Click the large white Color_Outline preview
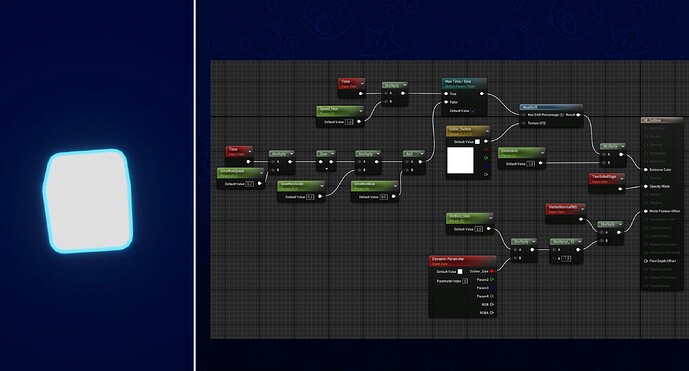The image size is (689, 371). coord(460,160)
